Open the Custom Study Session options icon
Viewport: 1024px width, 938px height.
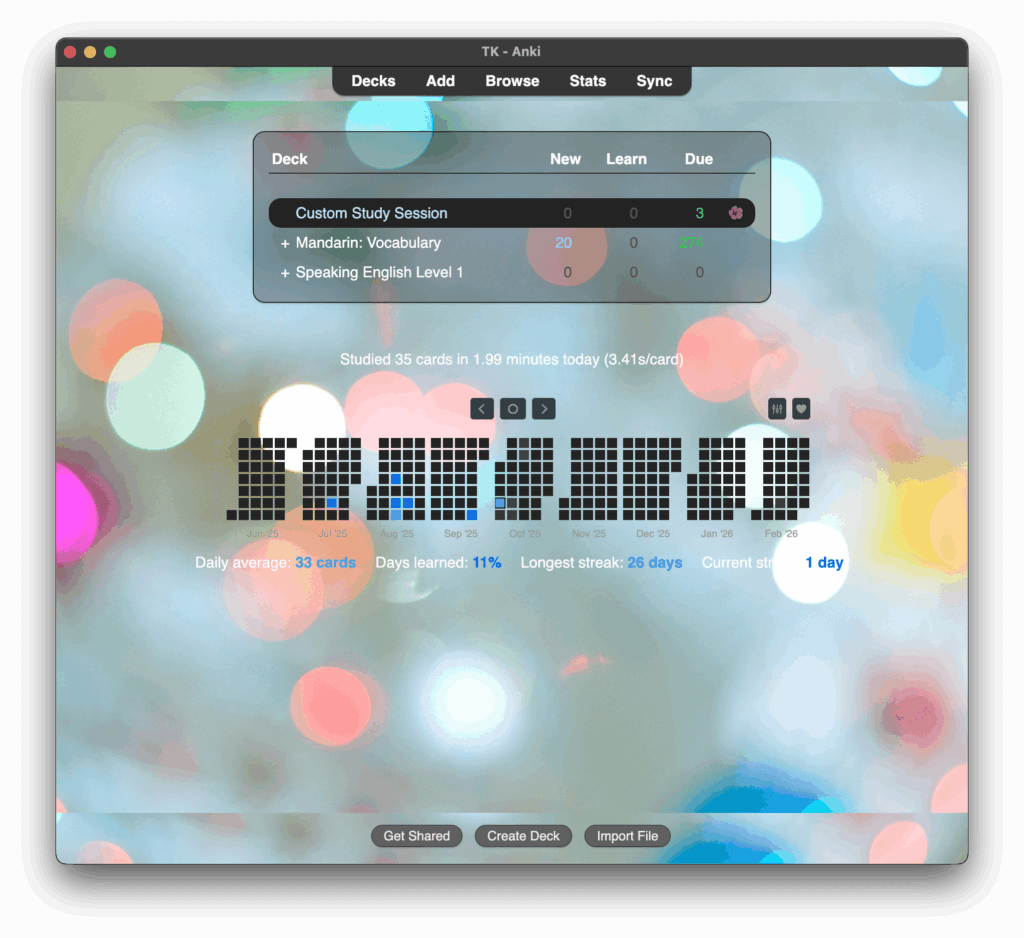click(736, 213)
